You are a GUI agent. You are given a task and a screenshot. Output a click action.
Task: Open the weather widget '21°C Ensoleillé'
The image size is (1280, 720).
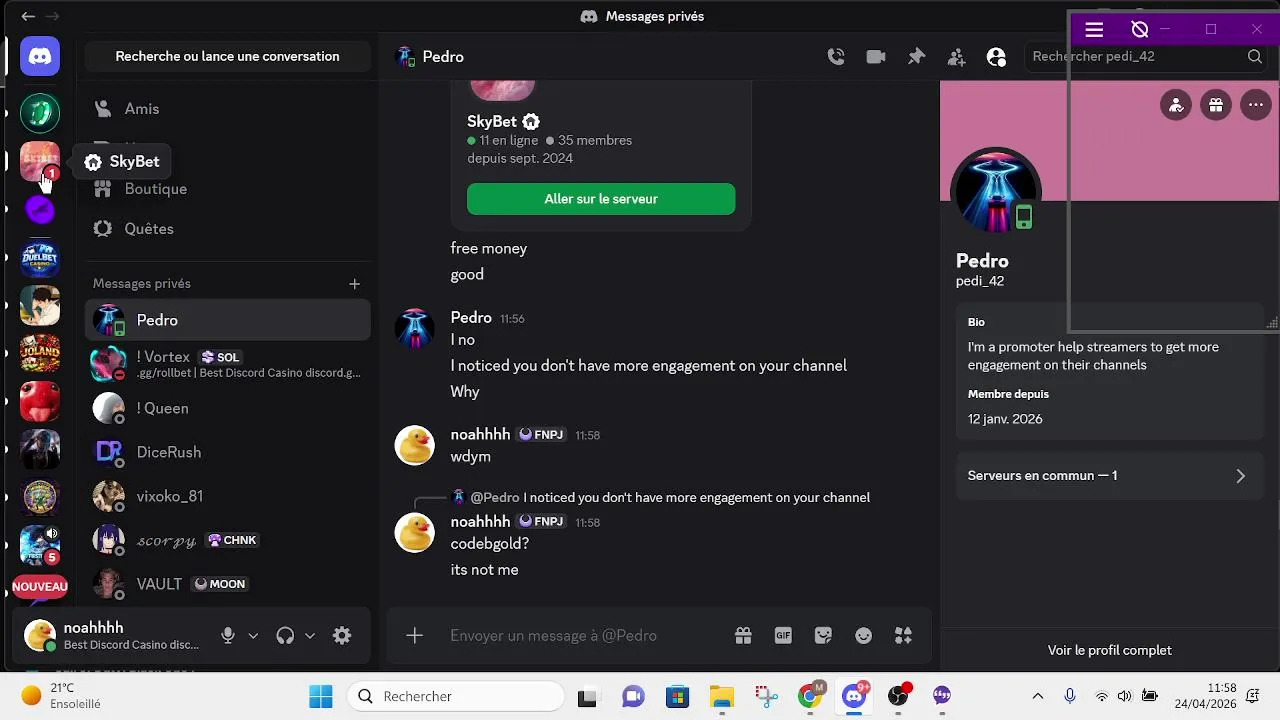pos(62,696)
